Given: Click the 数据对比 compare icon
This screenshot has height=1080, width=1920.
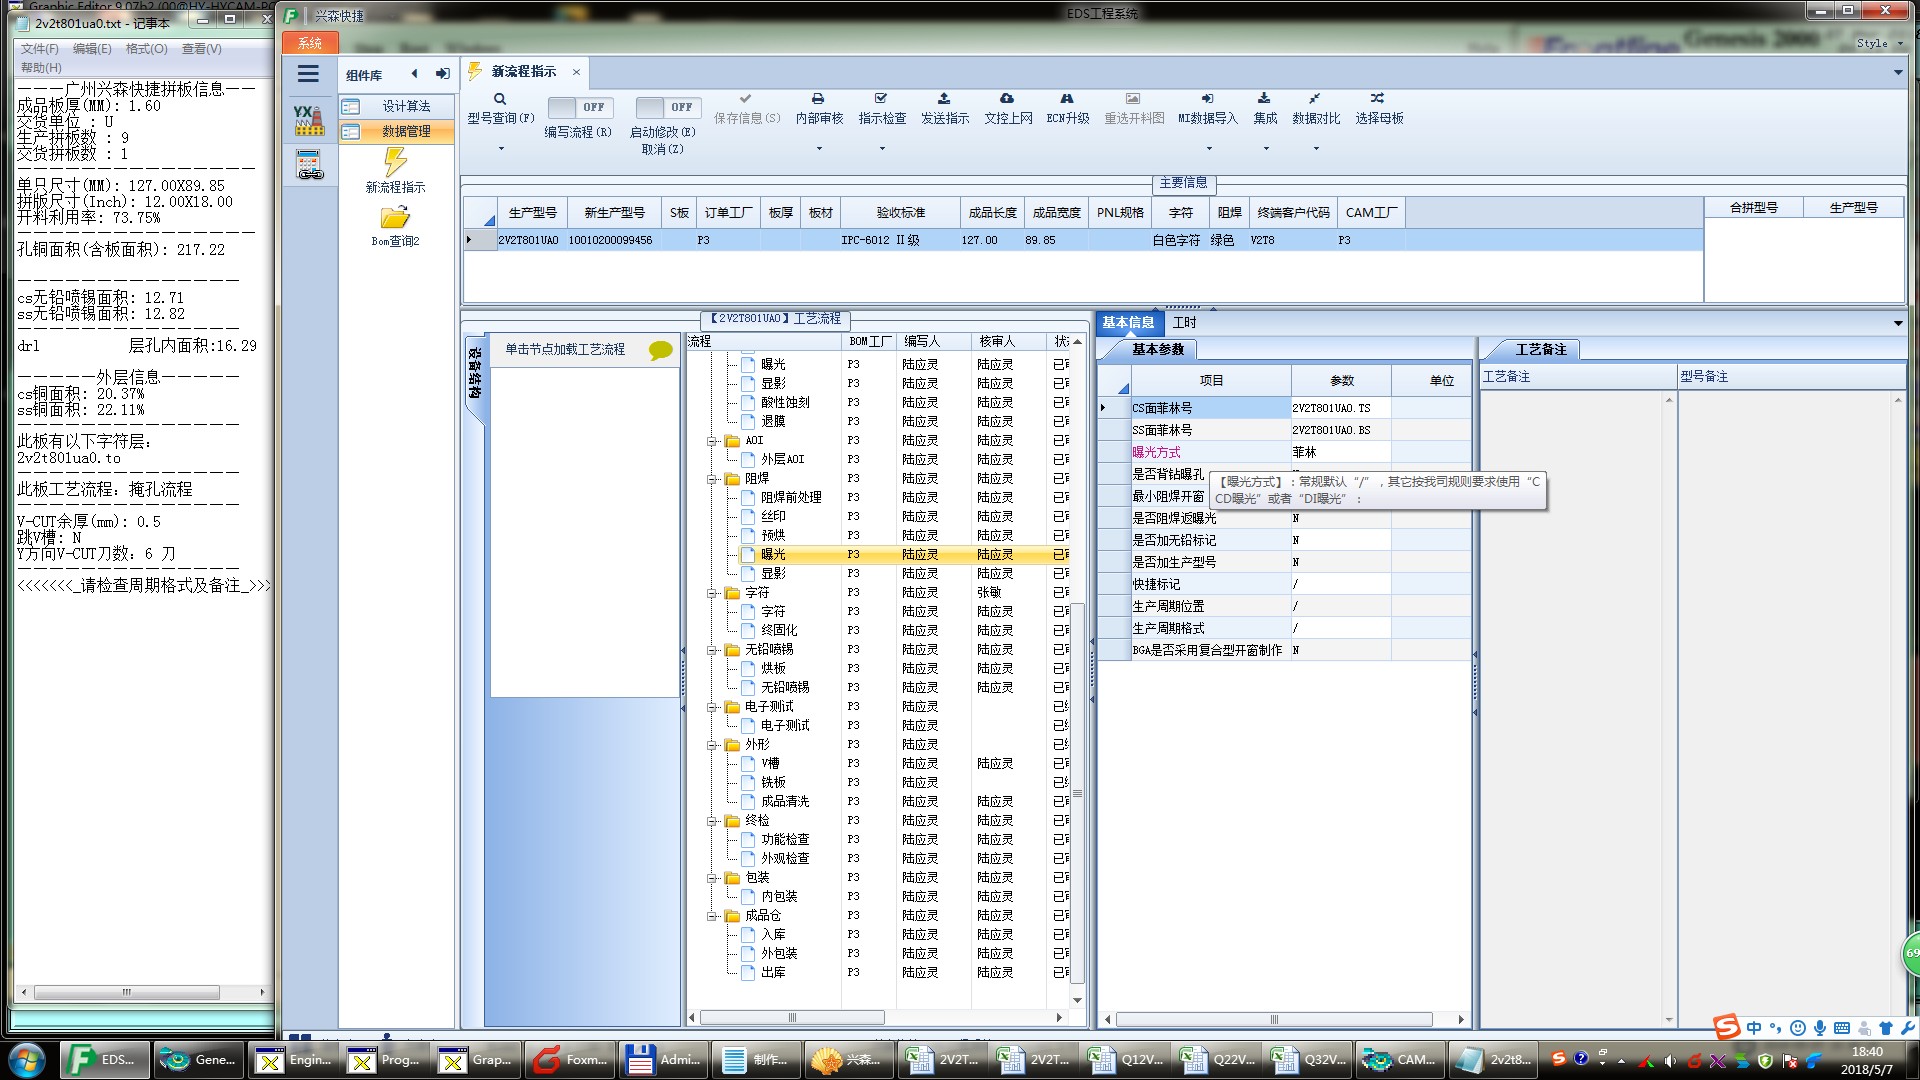Looking at the screenshot, I should click(1315, 99).
